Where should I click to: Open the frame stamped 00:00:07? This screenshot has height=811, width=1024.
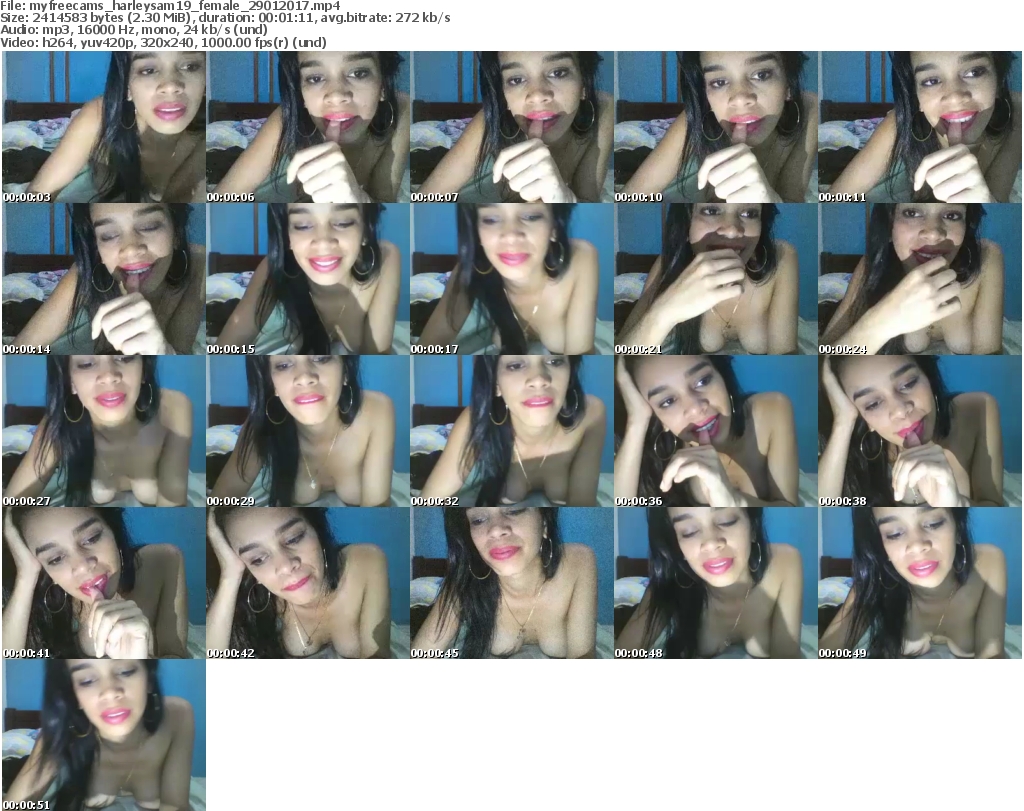pyautogui.click(x=511, y=127)
